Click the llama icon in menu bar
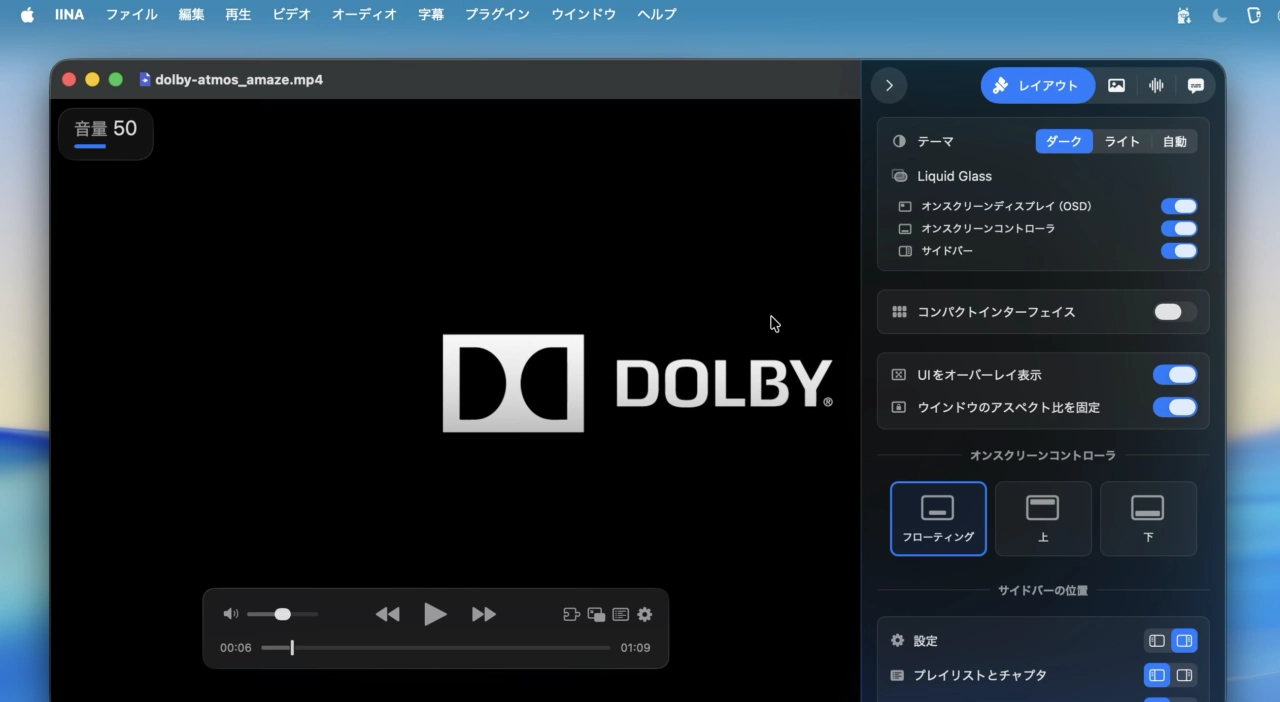 [1184, 15]
